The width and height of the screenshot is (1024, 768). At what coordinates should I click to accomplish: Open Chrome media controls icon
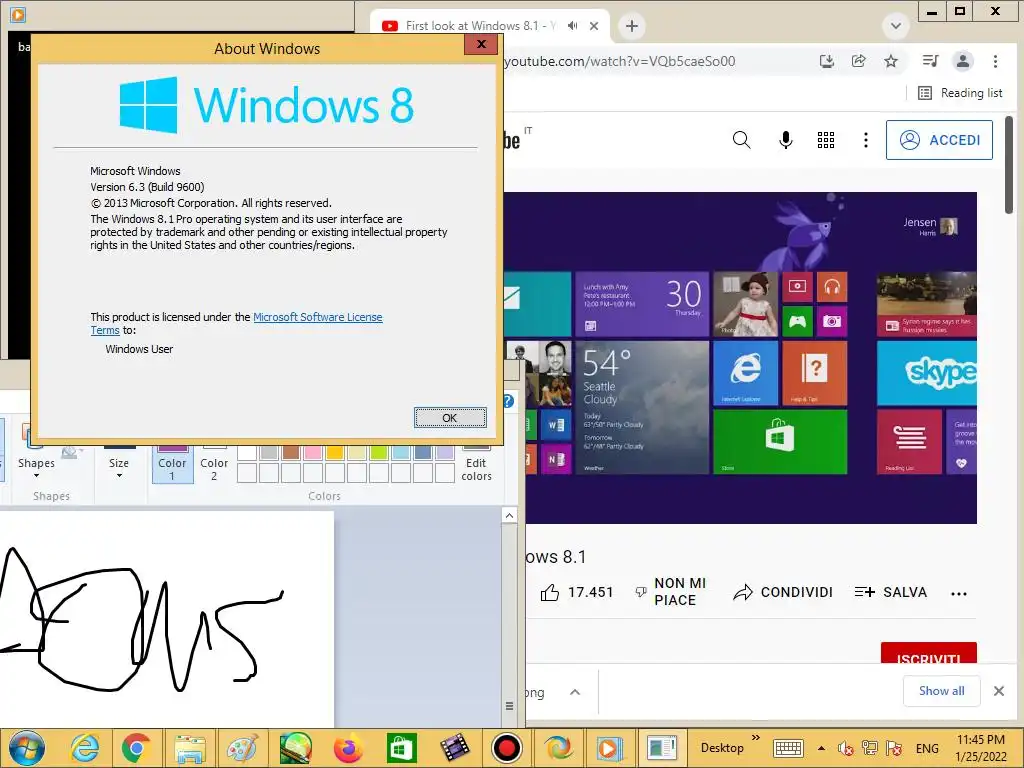(x=930, y=61)
